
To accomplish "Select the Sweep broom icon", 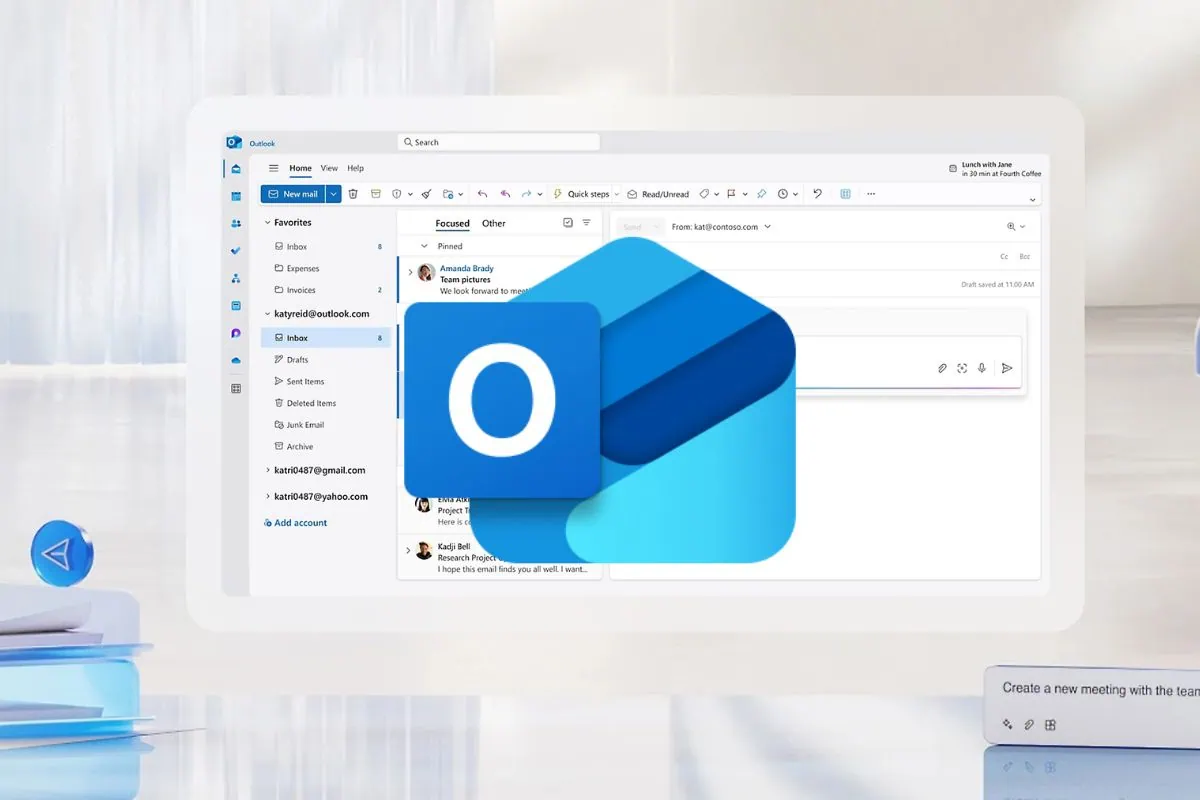I will [424, 194].
